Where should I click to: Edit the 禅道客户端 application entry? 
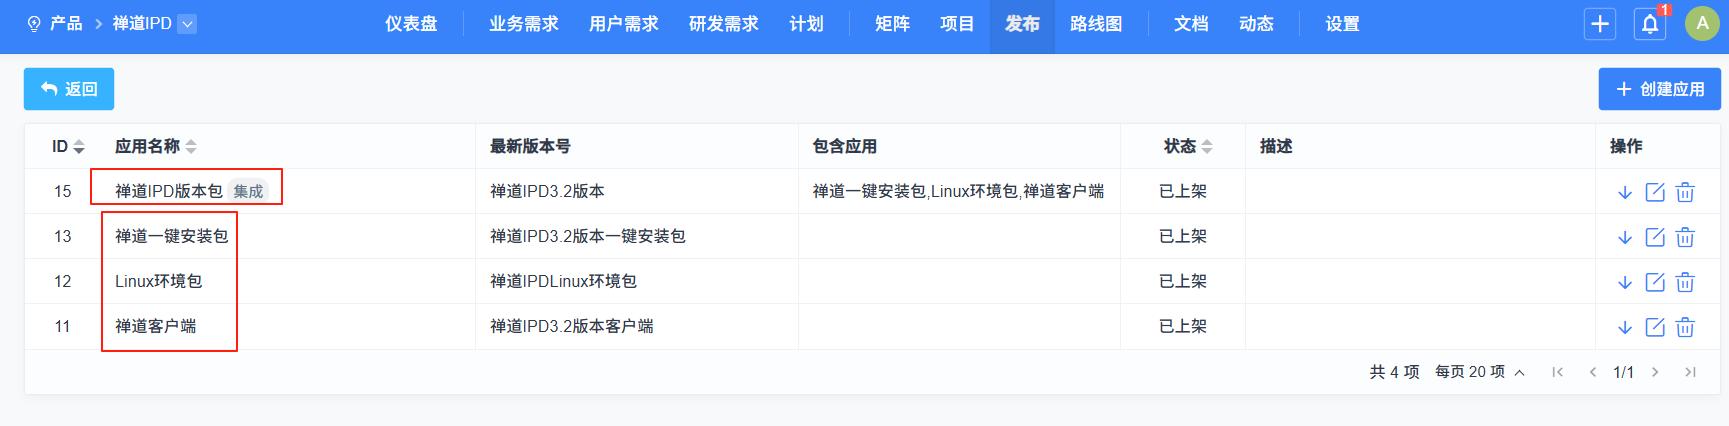tap(1655, 327)
